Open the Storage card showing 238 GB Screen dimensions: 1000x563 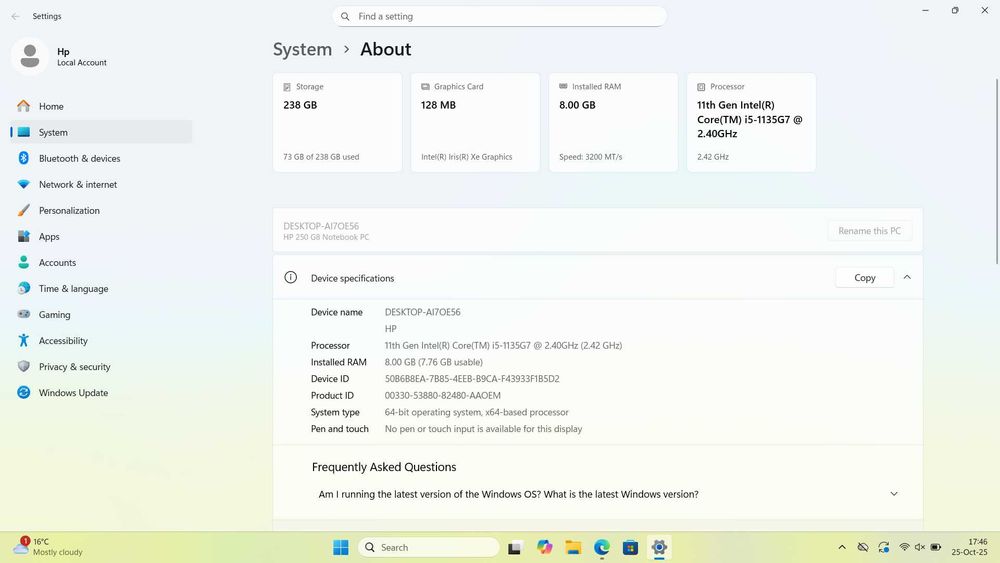click(x=337, y=122)
